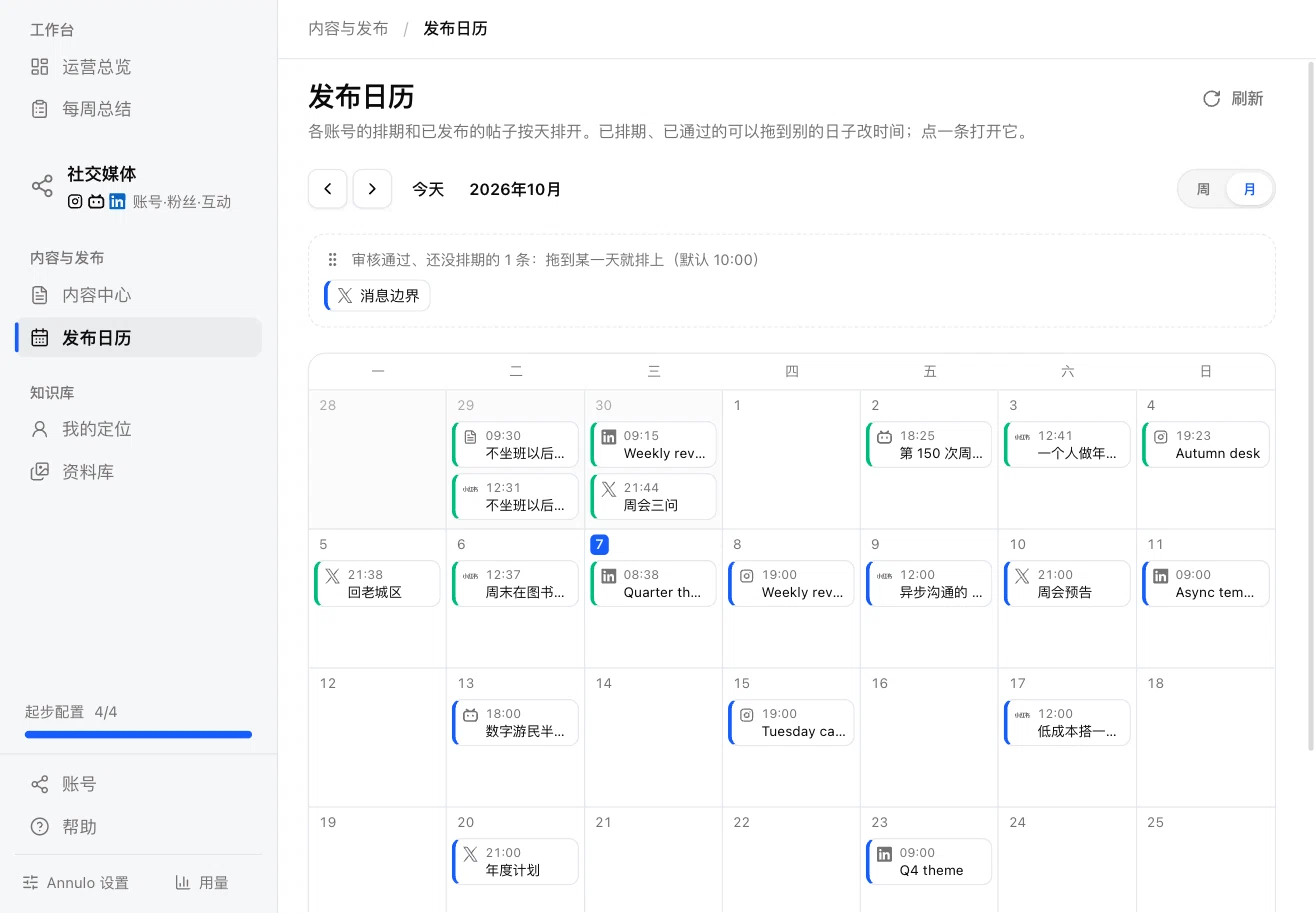The height and width of the screenshot is (913, 1316).
Task: Click the page vertical scrollbar
Action: [1311, 405]
